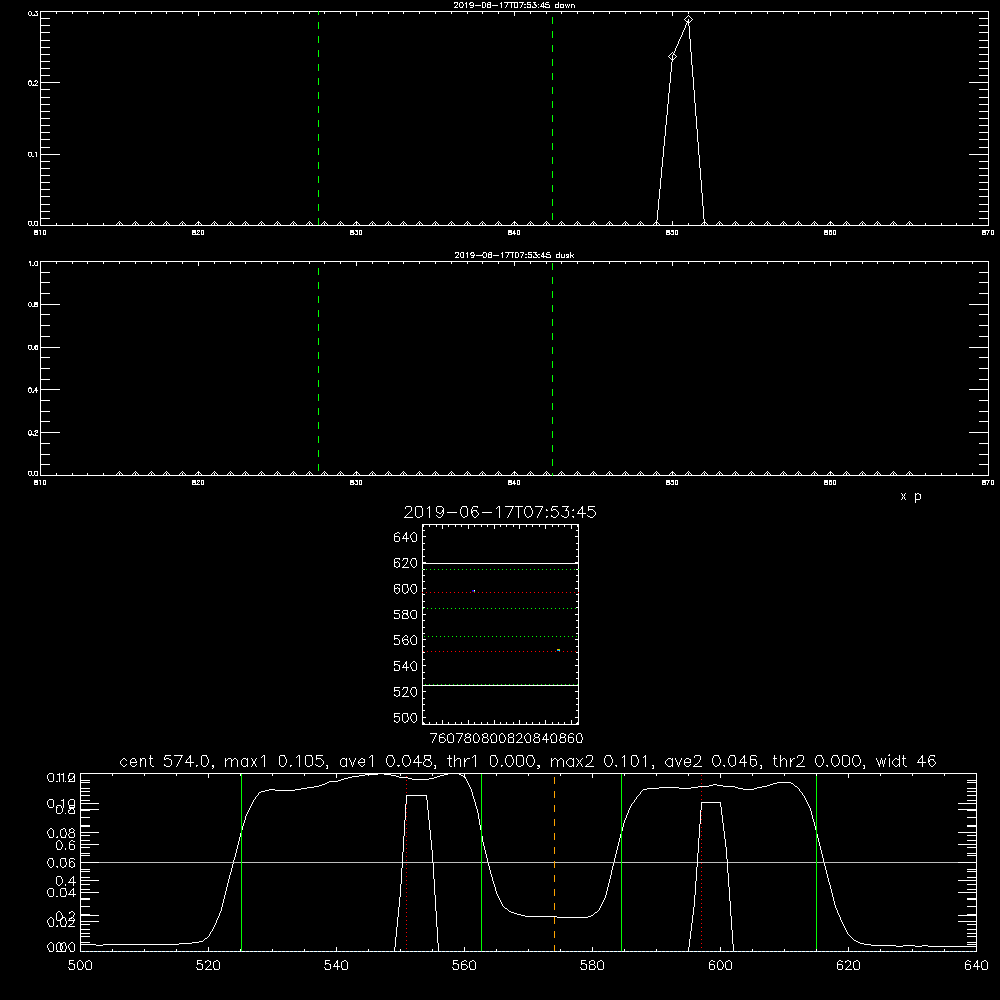Click the green dashed line near 828 in the dawn plot
Screen dimensions: 1000x1000
coord(318,119)
